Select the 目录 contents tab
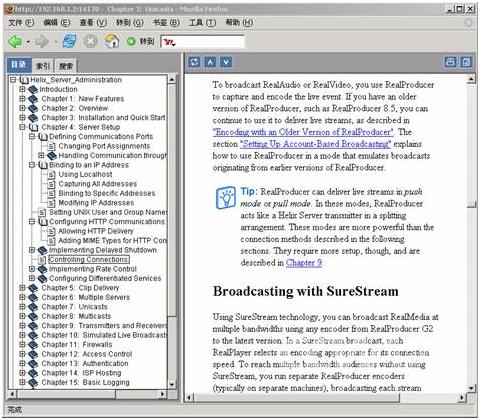 click(19, 65)
